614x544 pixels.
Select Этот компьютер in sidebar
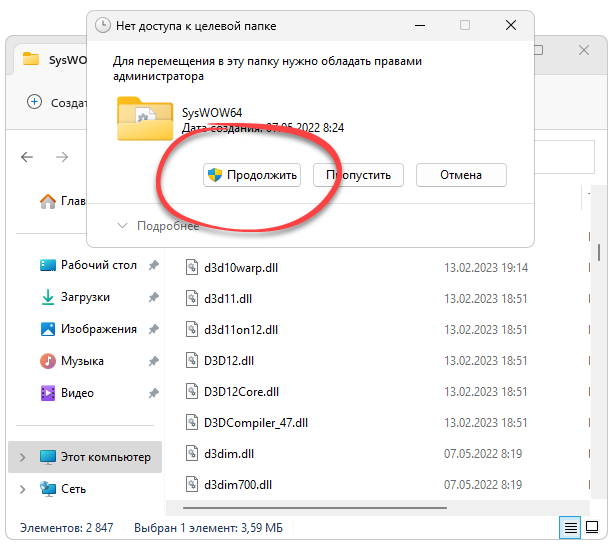[x=85, y=457]
